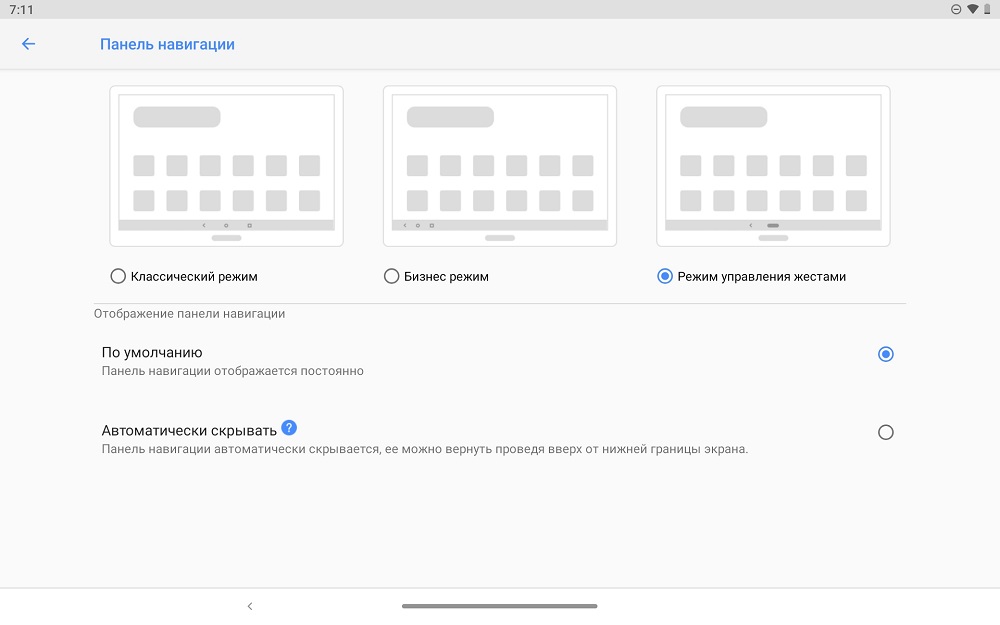Enable the По умолчанию radio option
Viewport: 1000px width, 625px height.
(885, 354)
